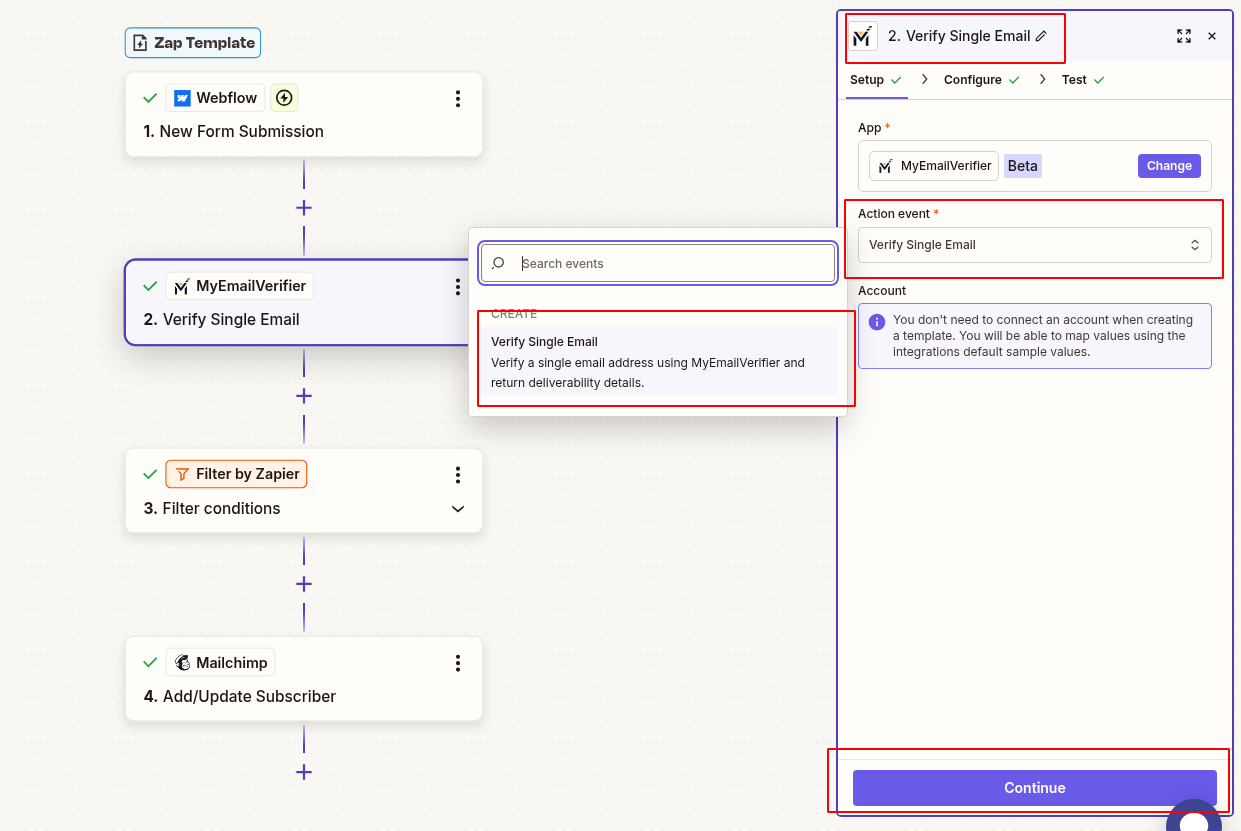The image size is (1241, 831).
Task: Click the green checkmark on the Mailchimp step
Action: click(150, 661)
